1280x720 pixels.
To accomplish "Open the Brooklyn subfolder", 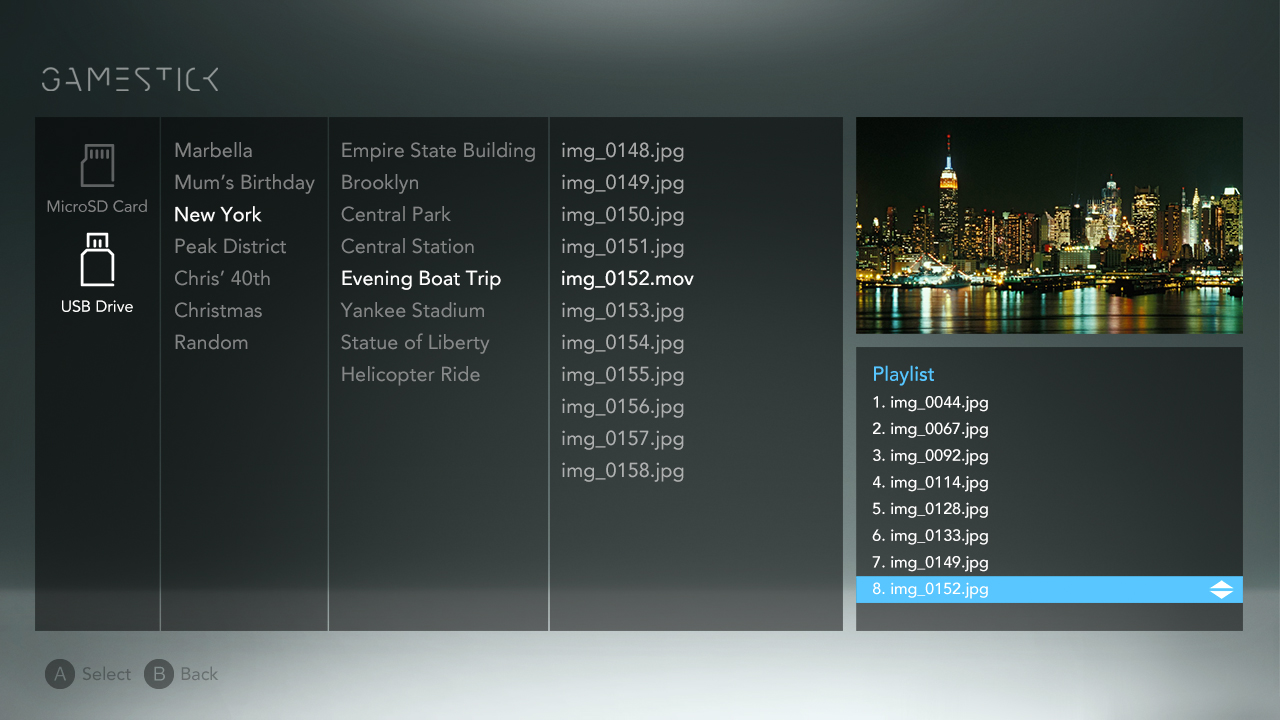I will 380,183.
